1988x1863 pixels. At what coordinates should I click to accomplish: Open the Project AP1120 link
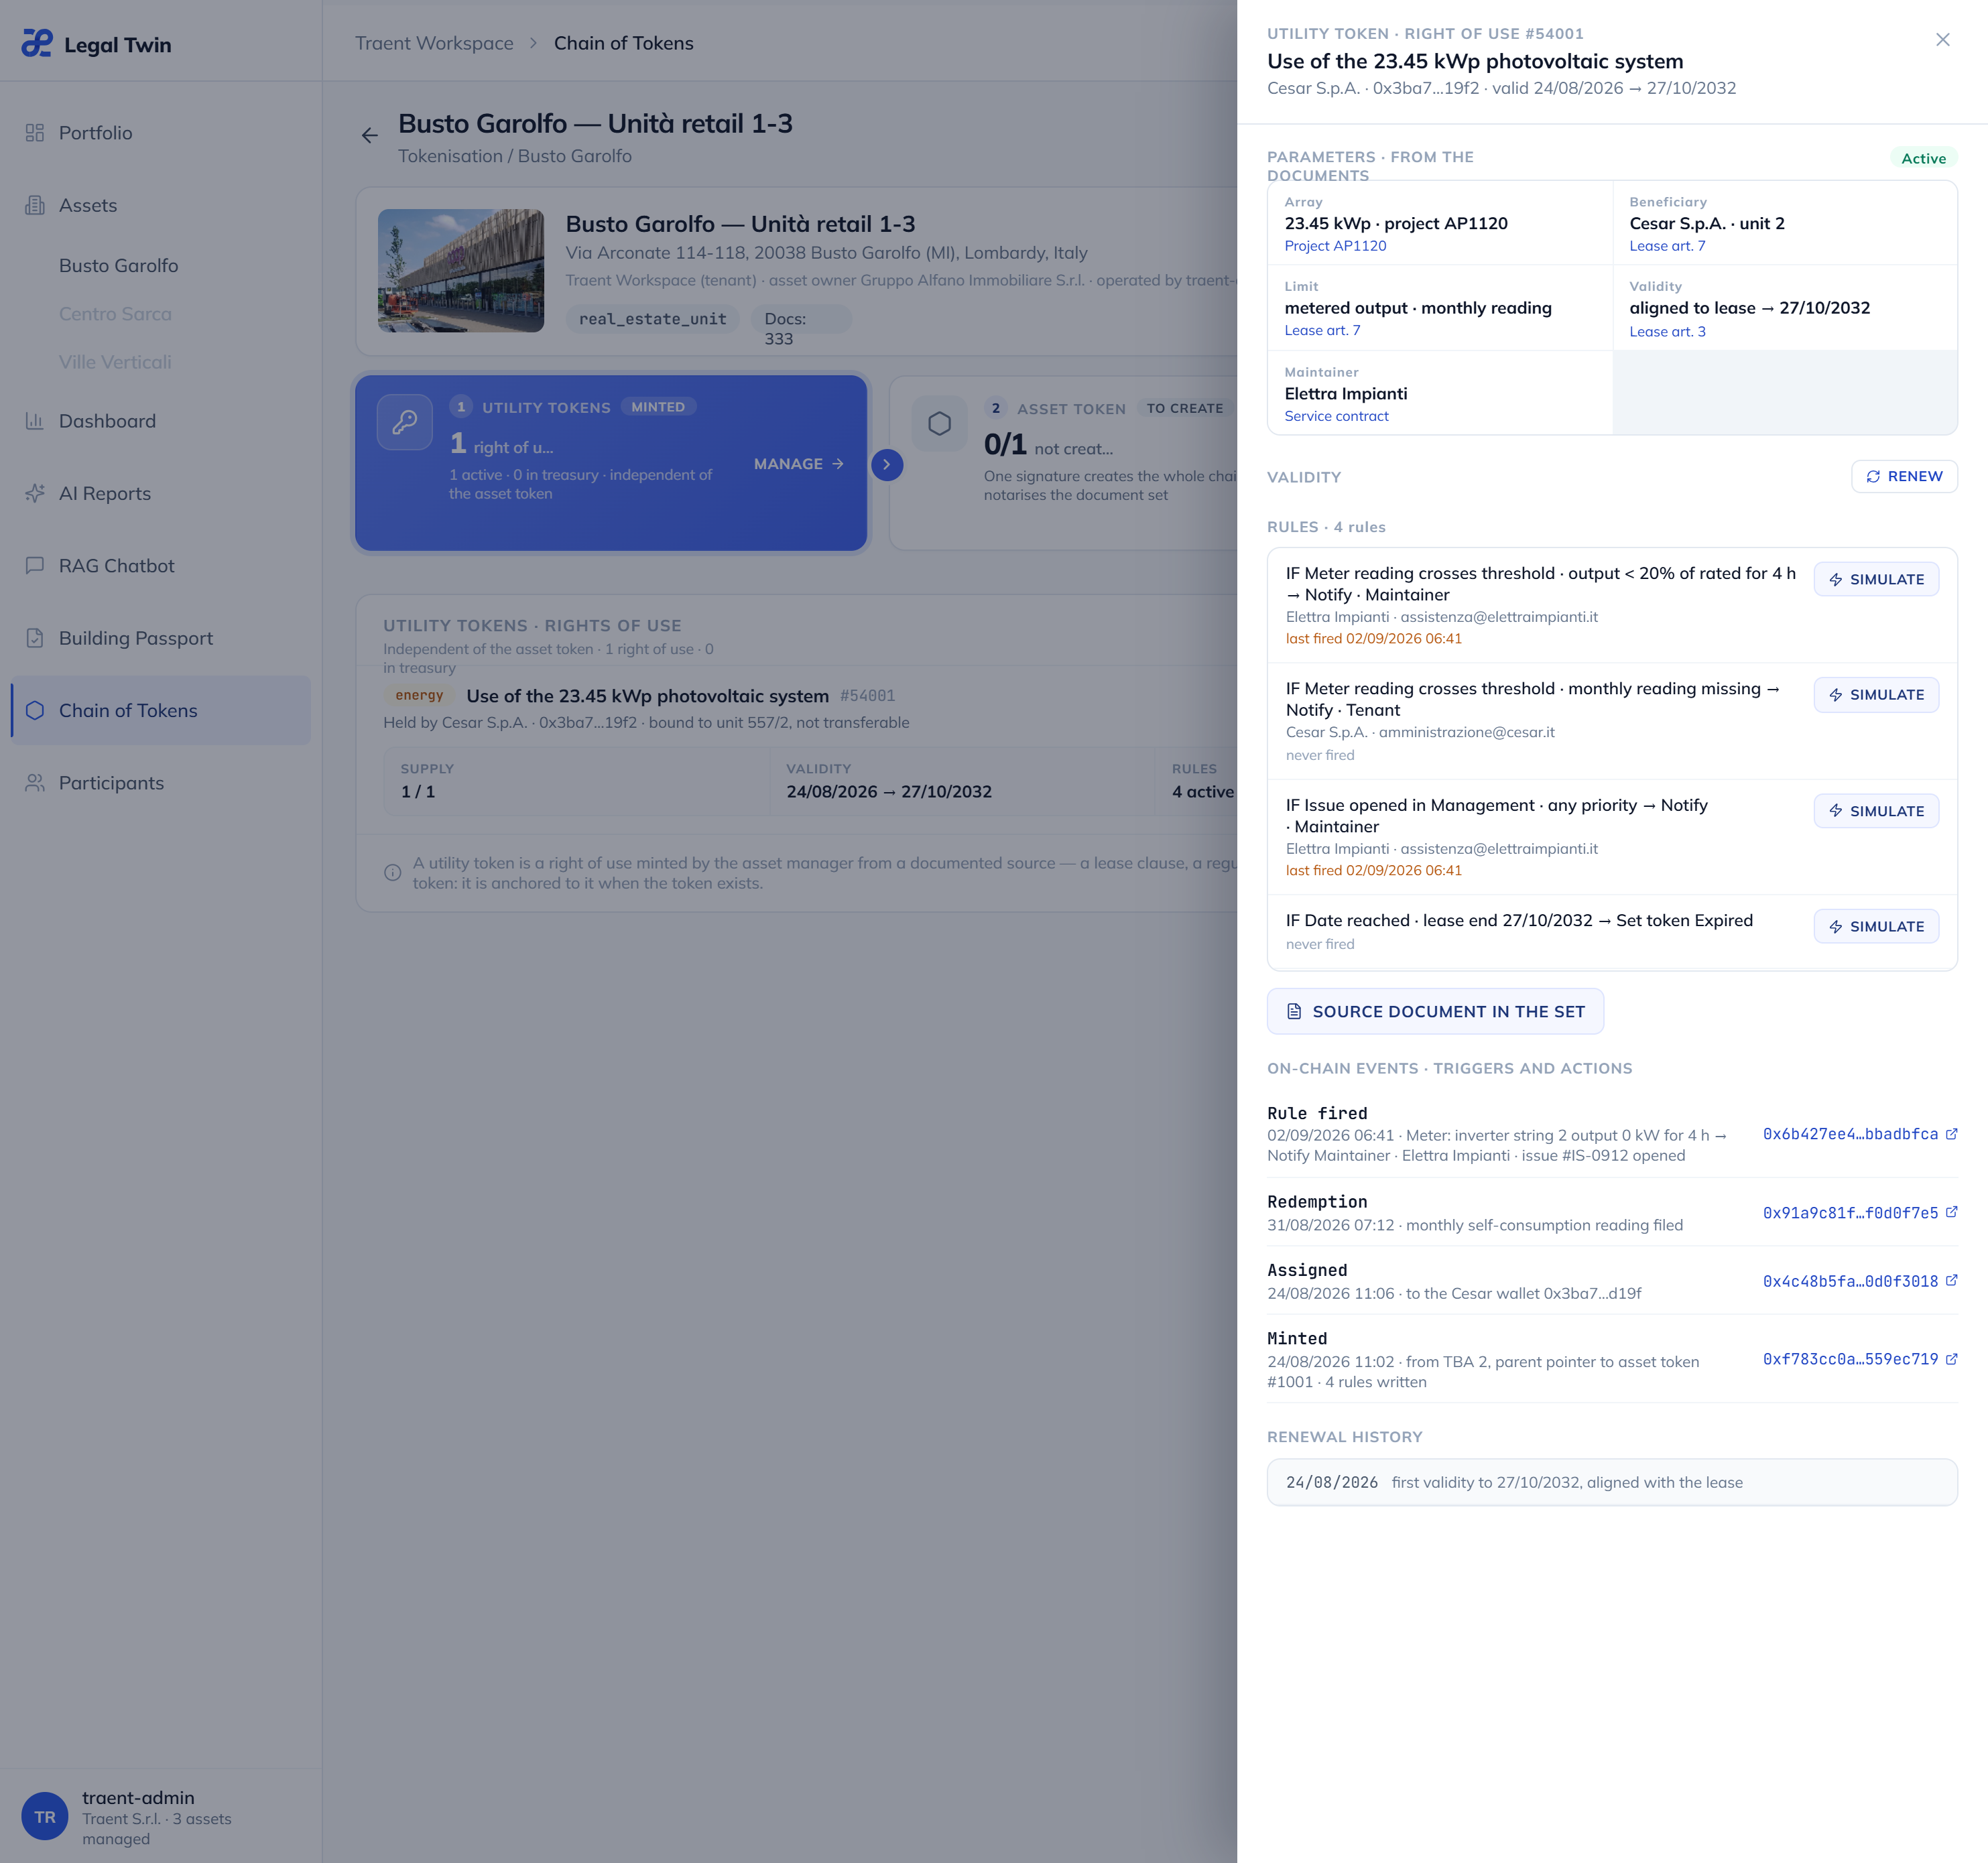(1335, 246)
